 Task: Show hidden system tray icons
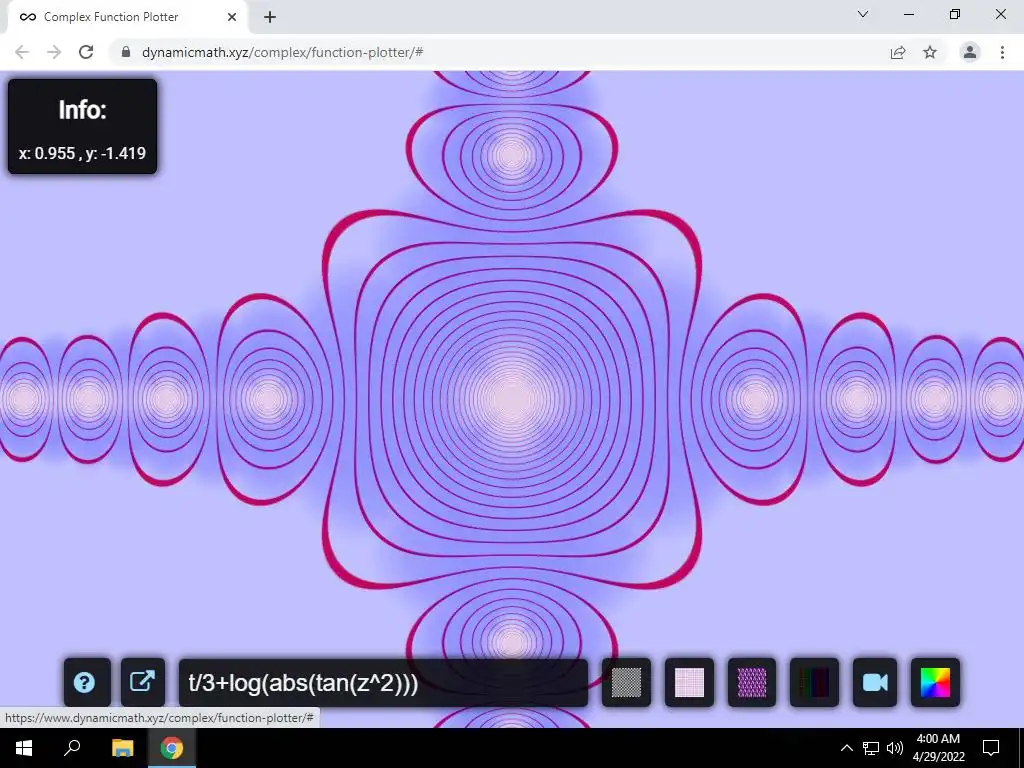pos(846,748)
